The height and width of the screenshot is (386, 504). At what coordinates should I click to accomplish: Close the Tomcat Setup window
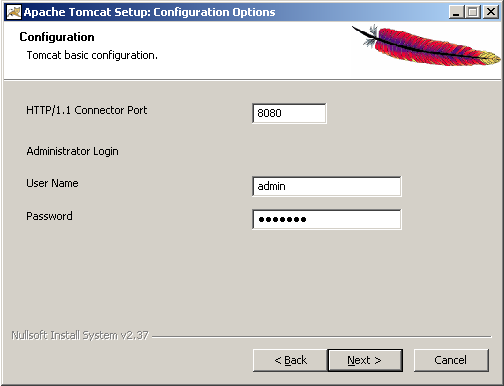click(x=491, y=12)
